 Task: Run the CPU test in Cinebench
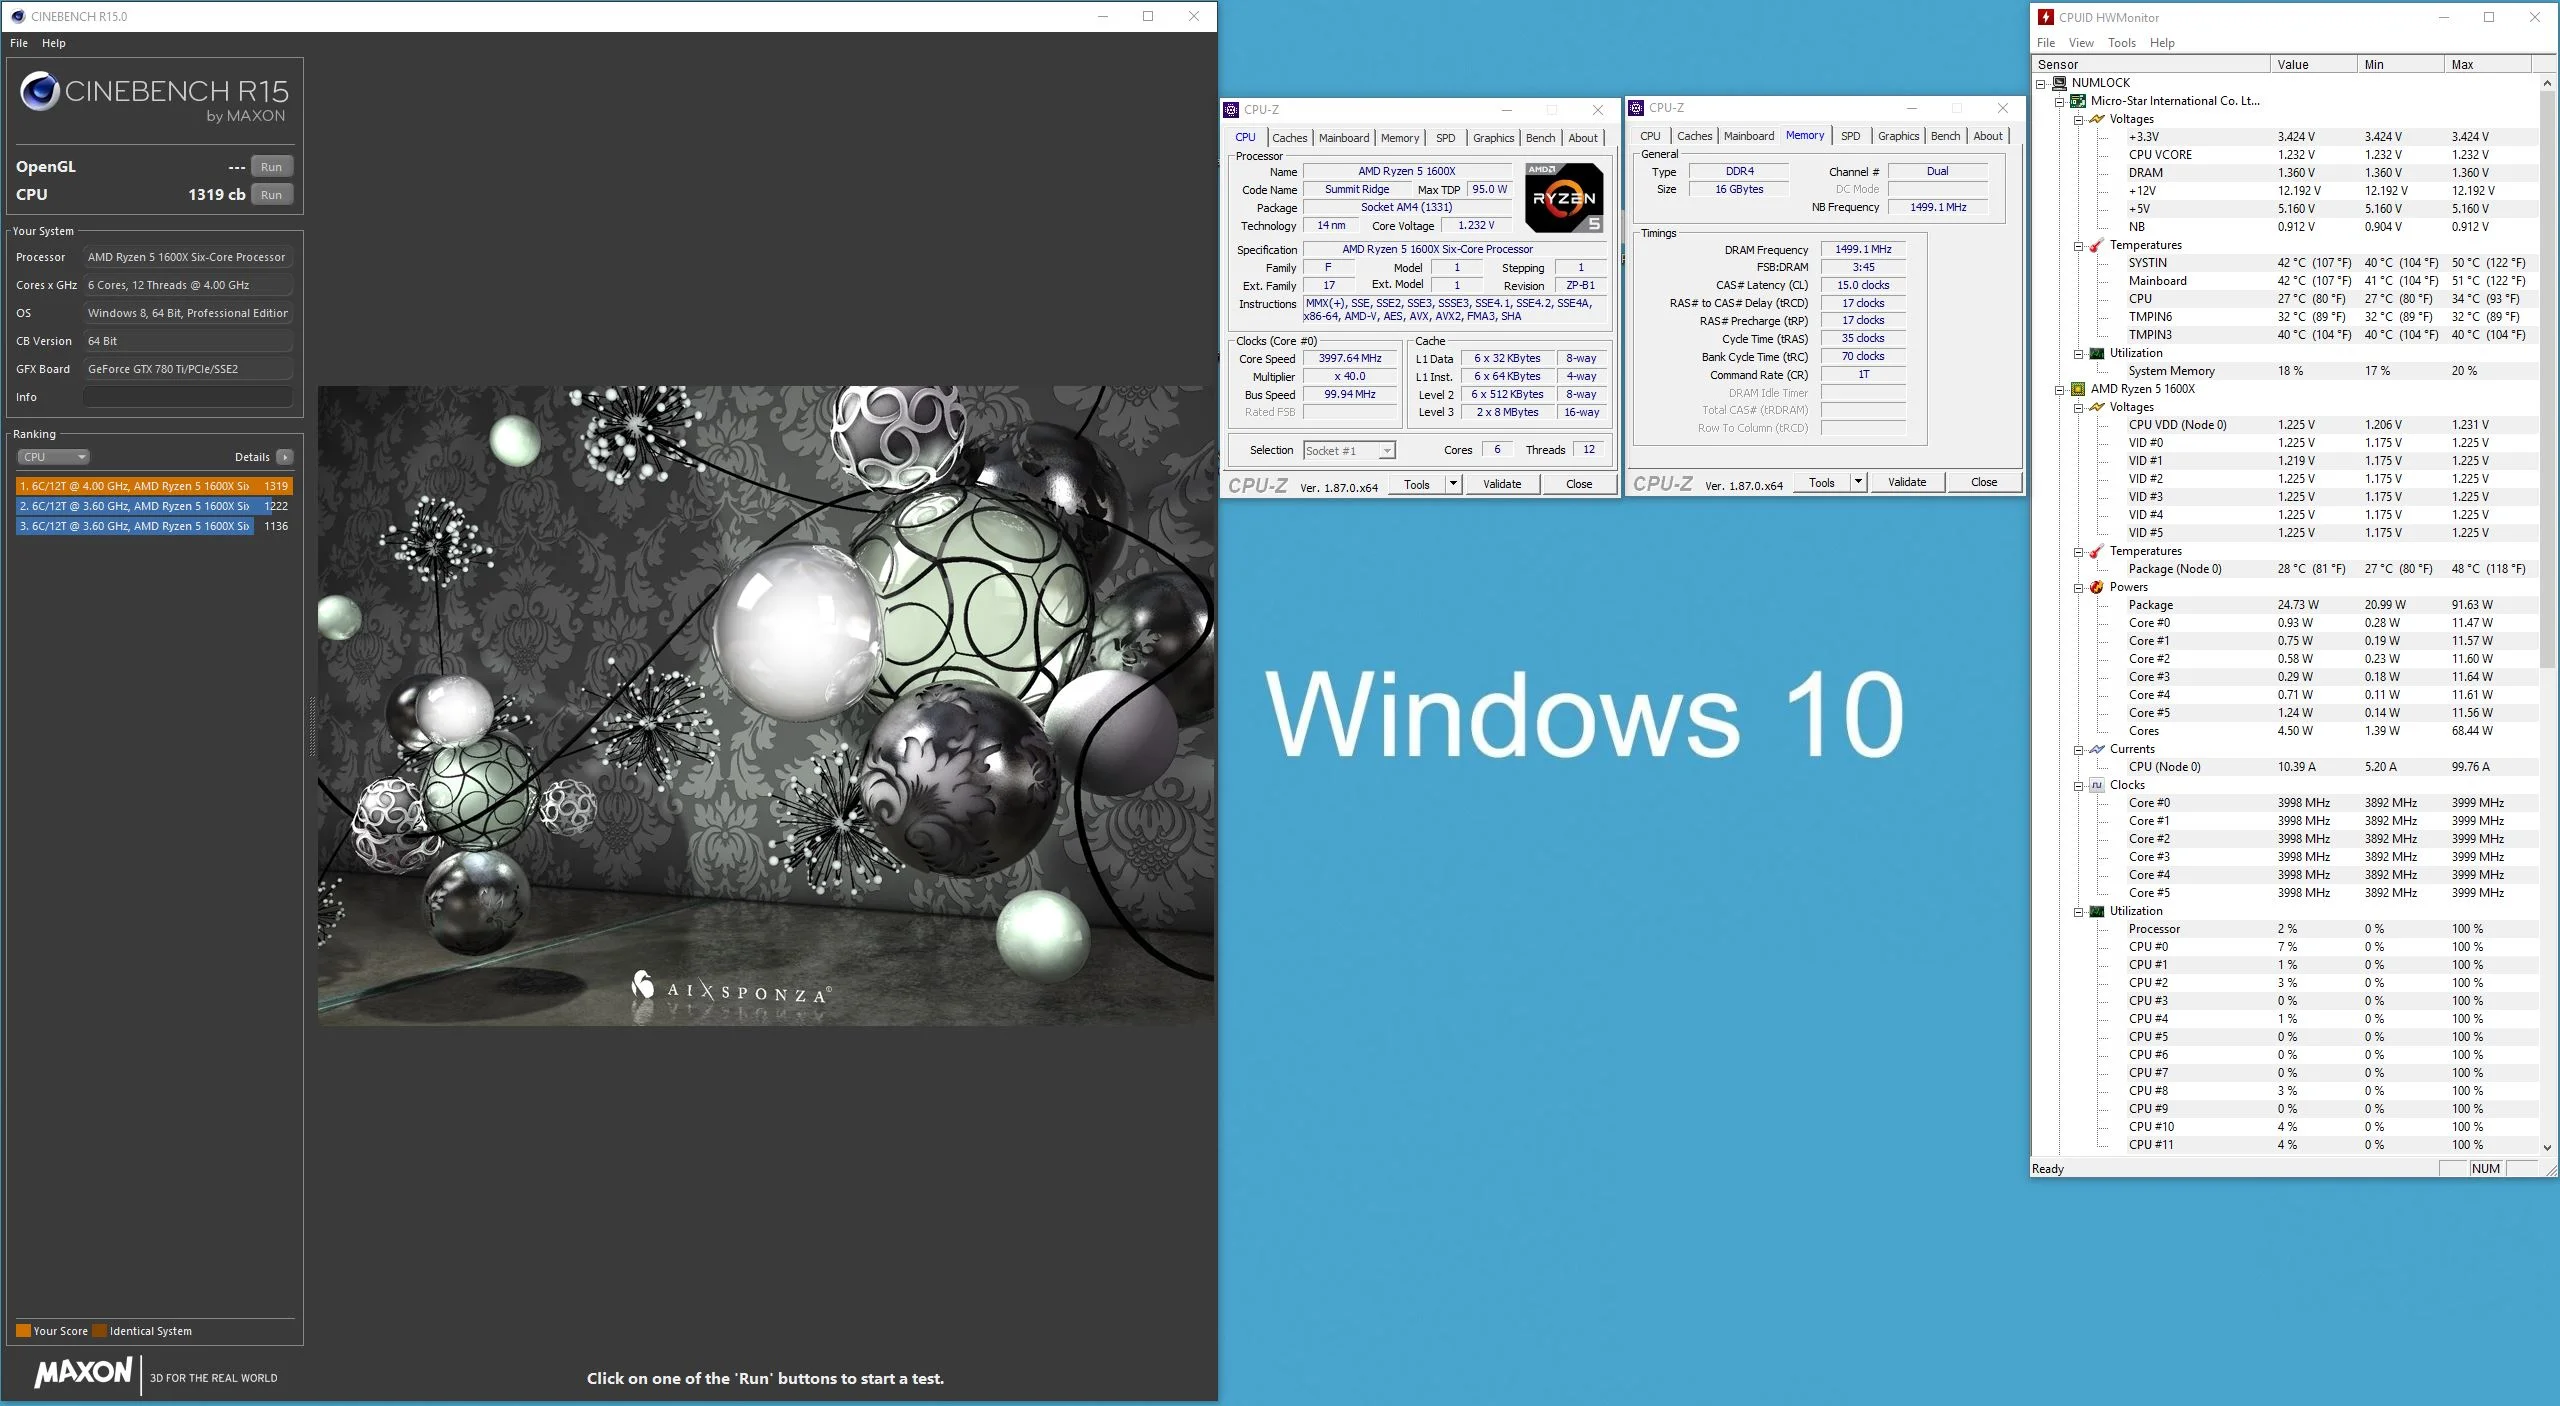(271, 195)
